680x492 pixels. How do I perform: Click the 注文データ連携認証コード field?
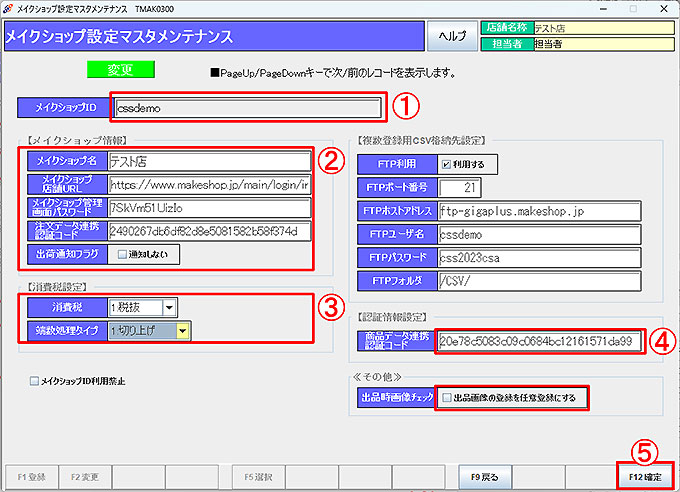[210, 231]
